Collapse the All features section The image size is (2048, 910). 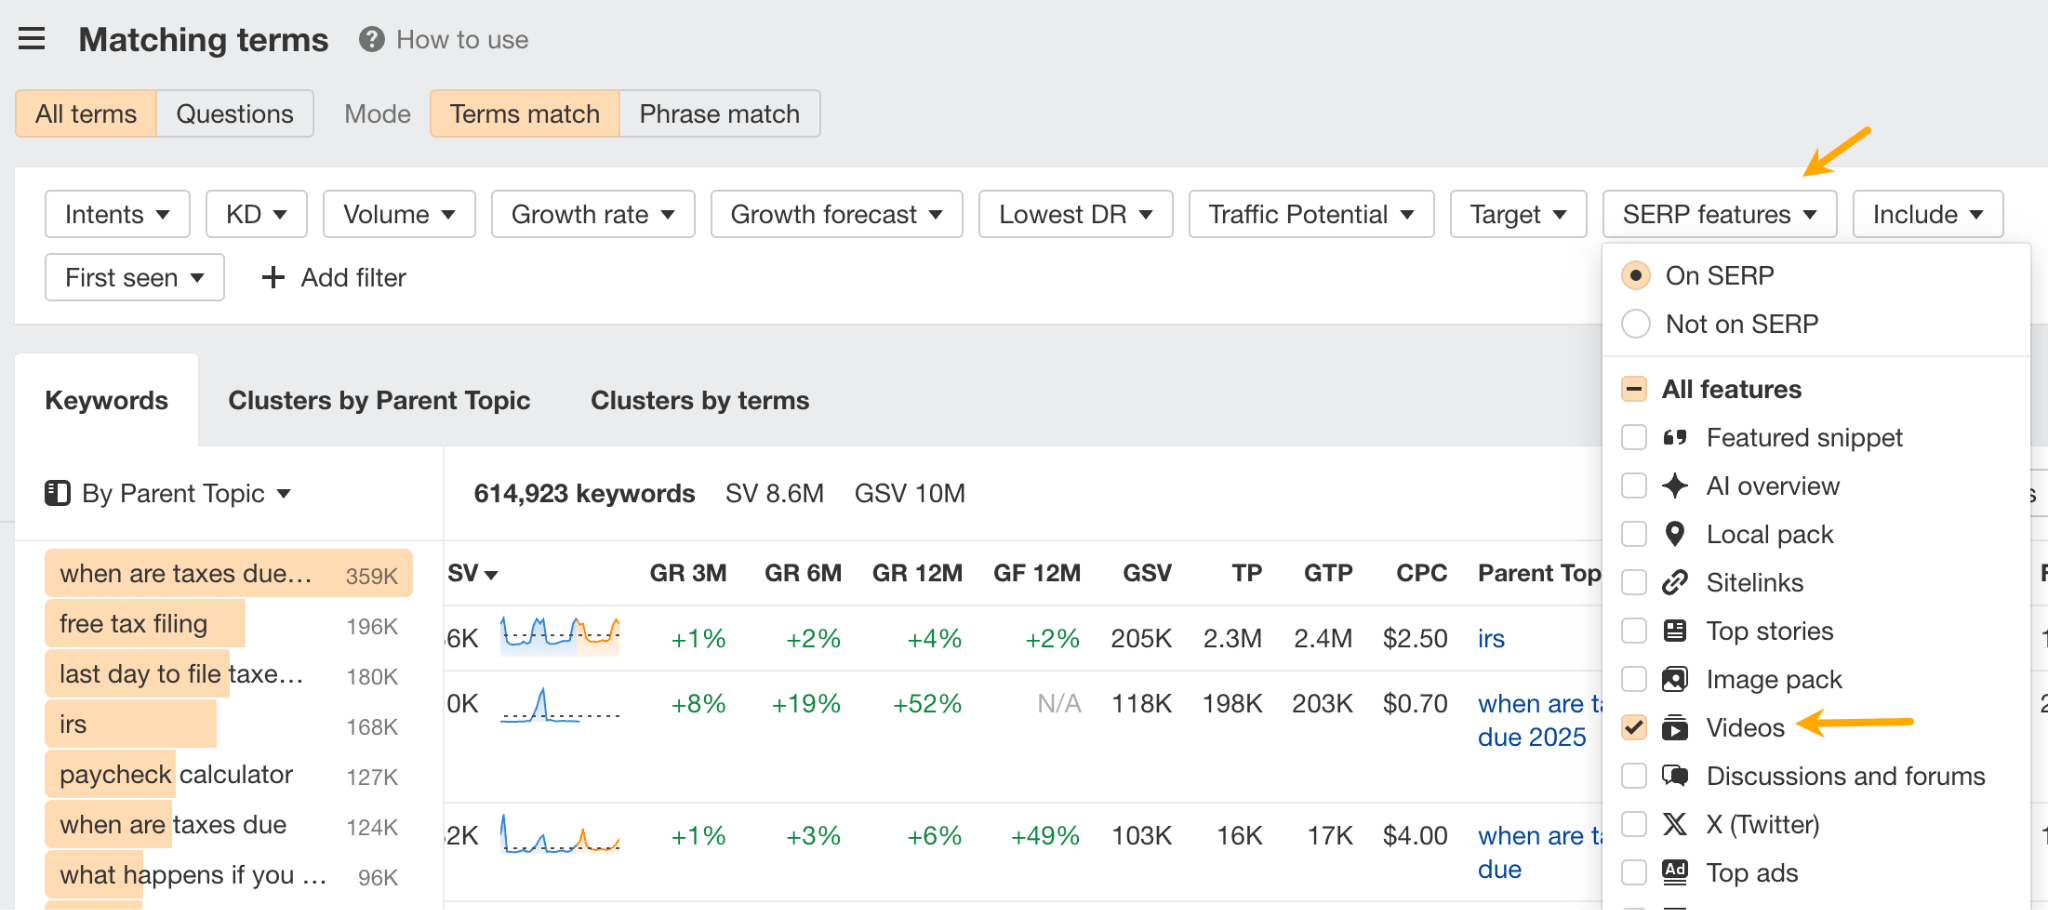pyautogui.click(x=1634, y=388)
